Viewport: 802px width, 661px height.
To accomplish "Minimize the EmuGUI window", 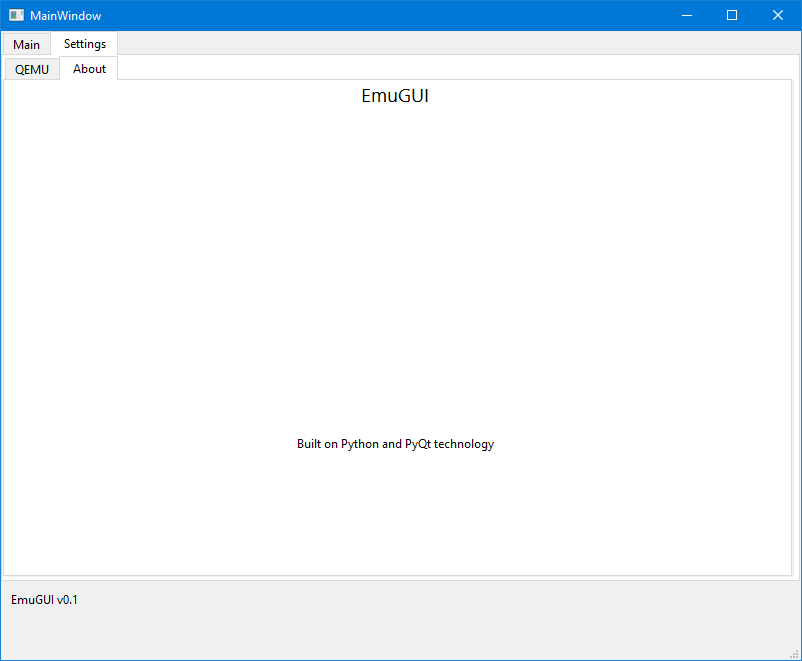I will (687, 15).
